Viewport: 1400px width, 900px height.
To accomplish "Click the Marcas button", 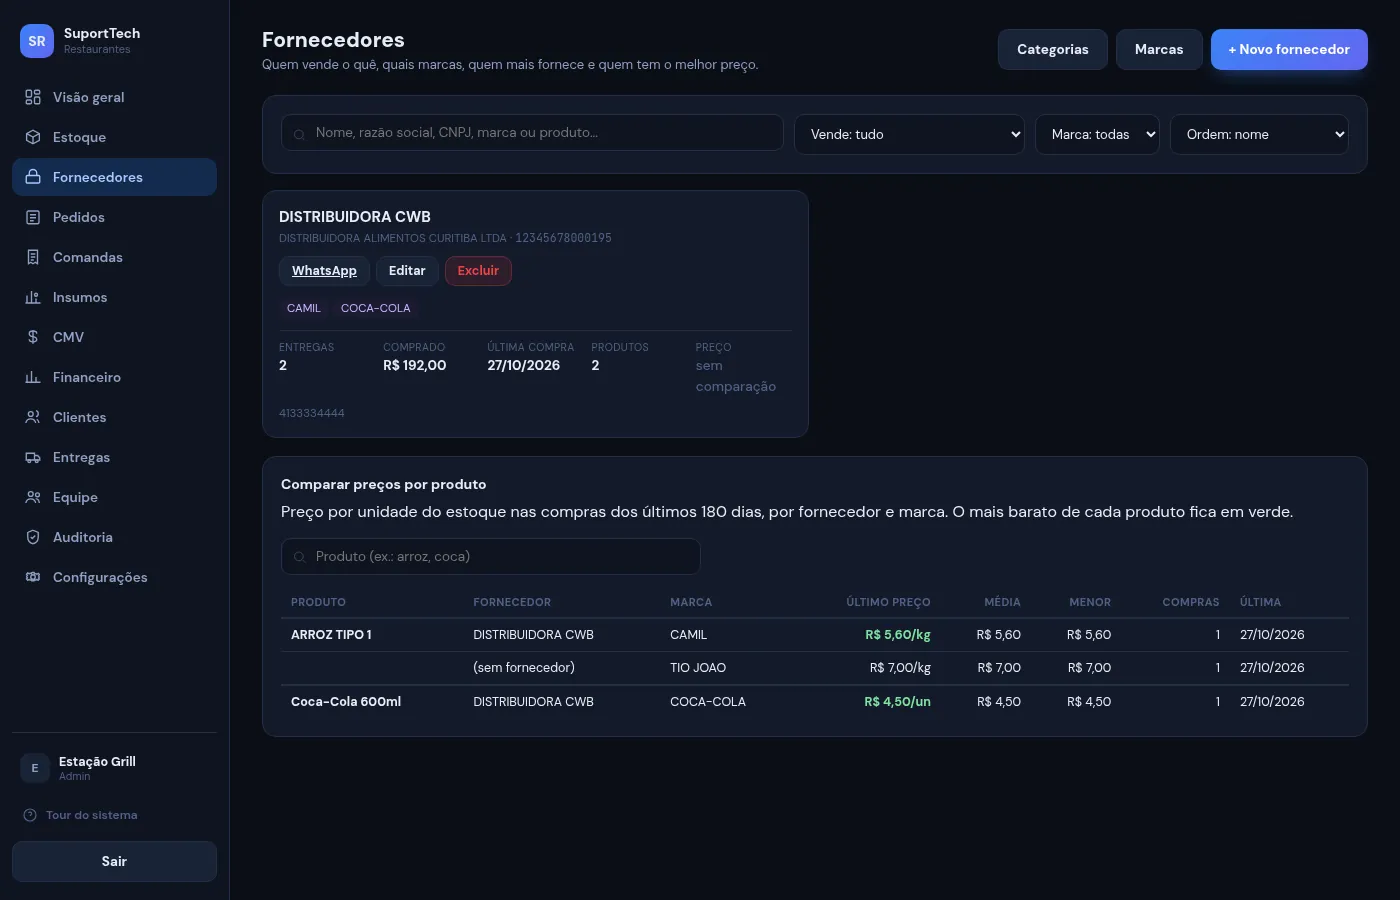I will coord(1159,49).
